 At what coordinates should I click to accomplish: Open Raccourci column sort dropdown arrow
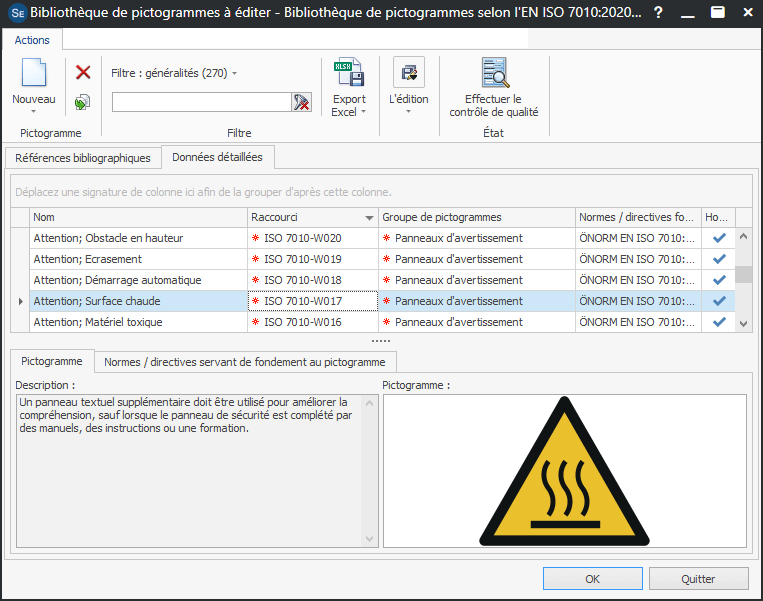(369, 218)
